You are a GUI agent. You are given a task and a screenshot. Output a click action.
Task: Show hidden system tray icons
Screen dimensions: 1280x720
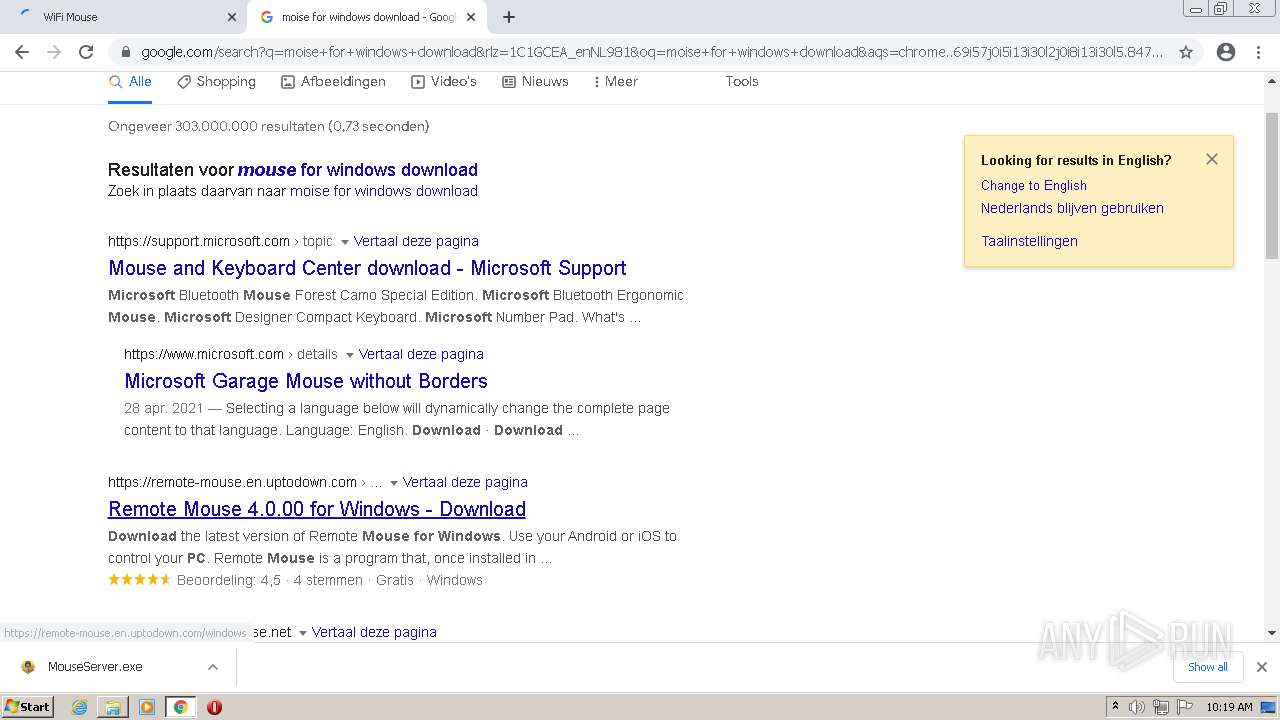pos(1116,707)
